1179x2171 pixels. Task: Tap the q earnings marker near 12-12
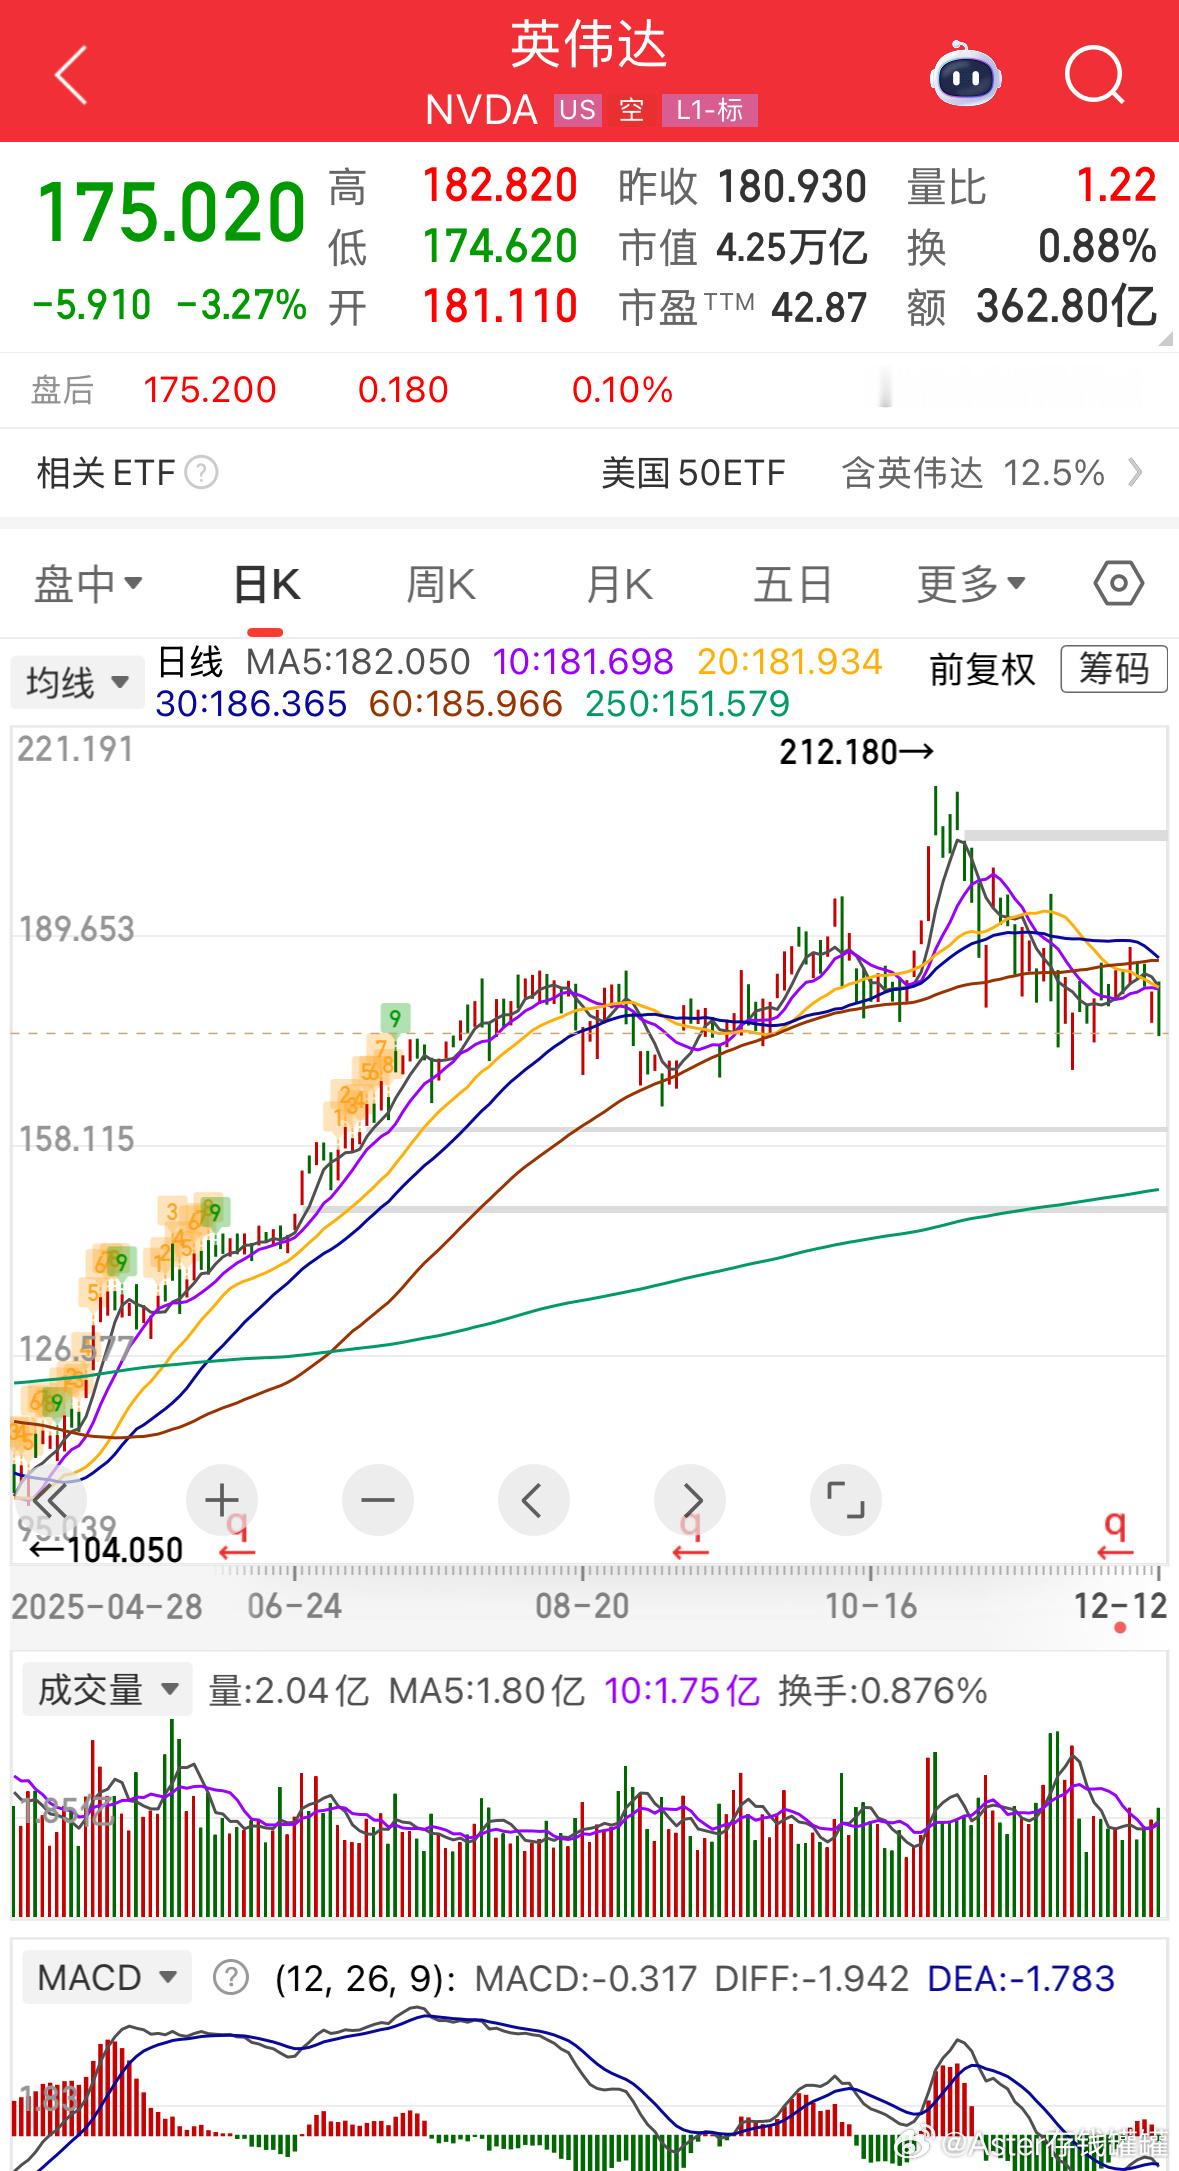point(1116,1535)
